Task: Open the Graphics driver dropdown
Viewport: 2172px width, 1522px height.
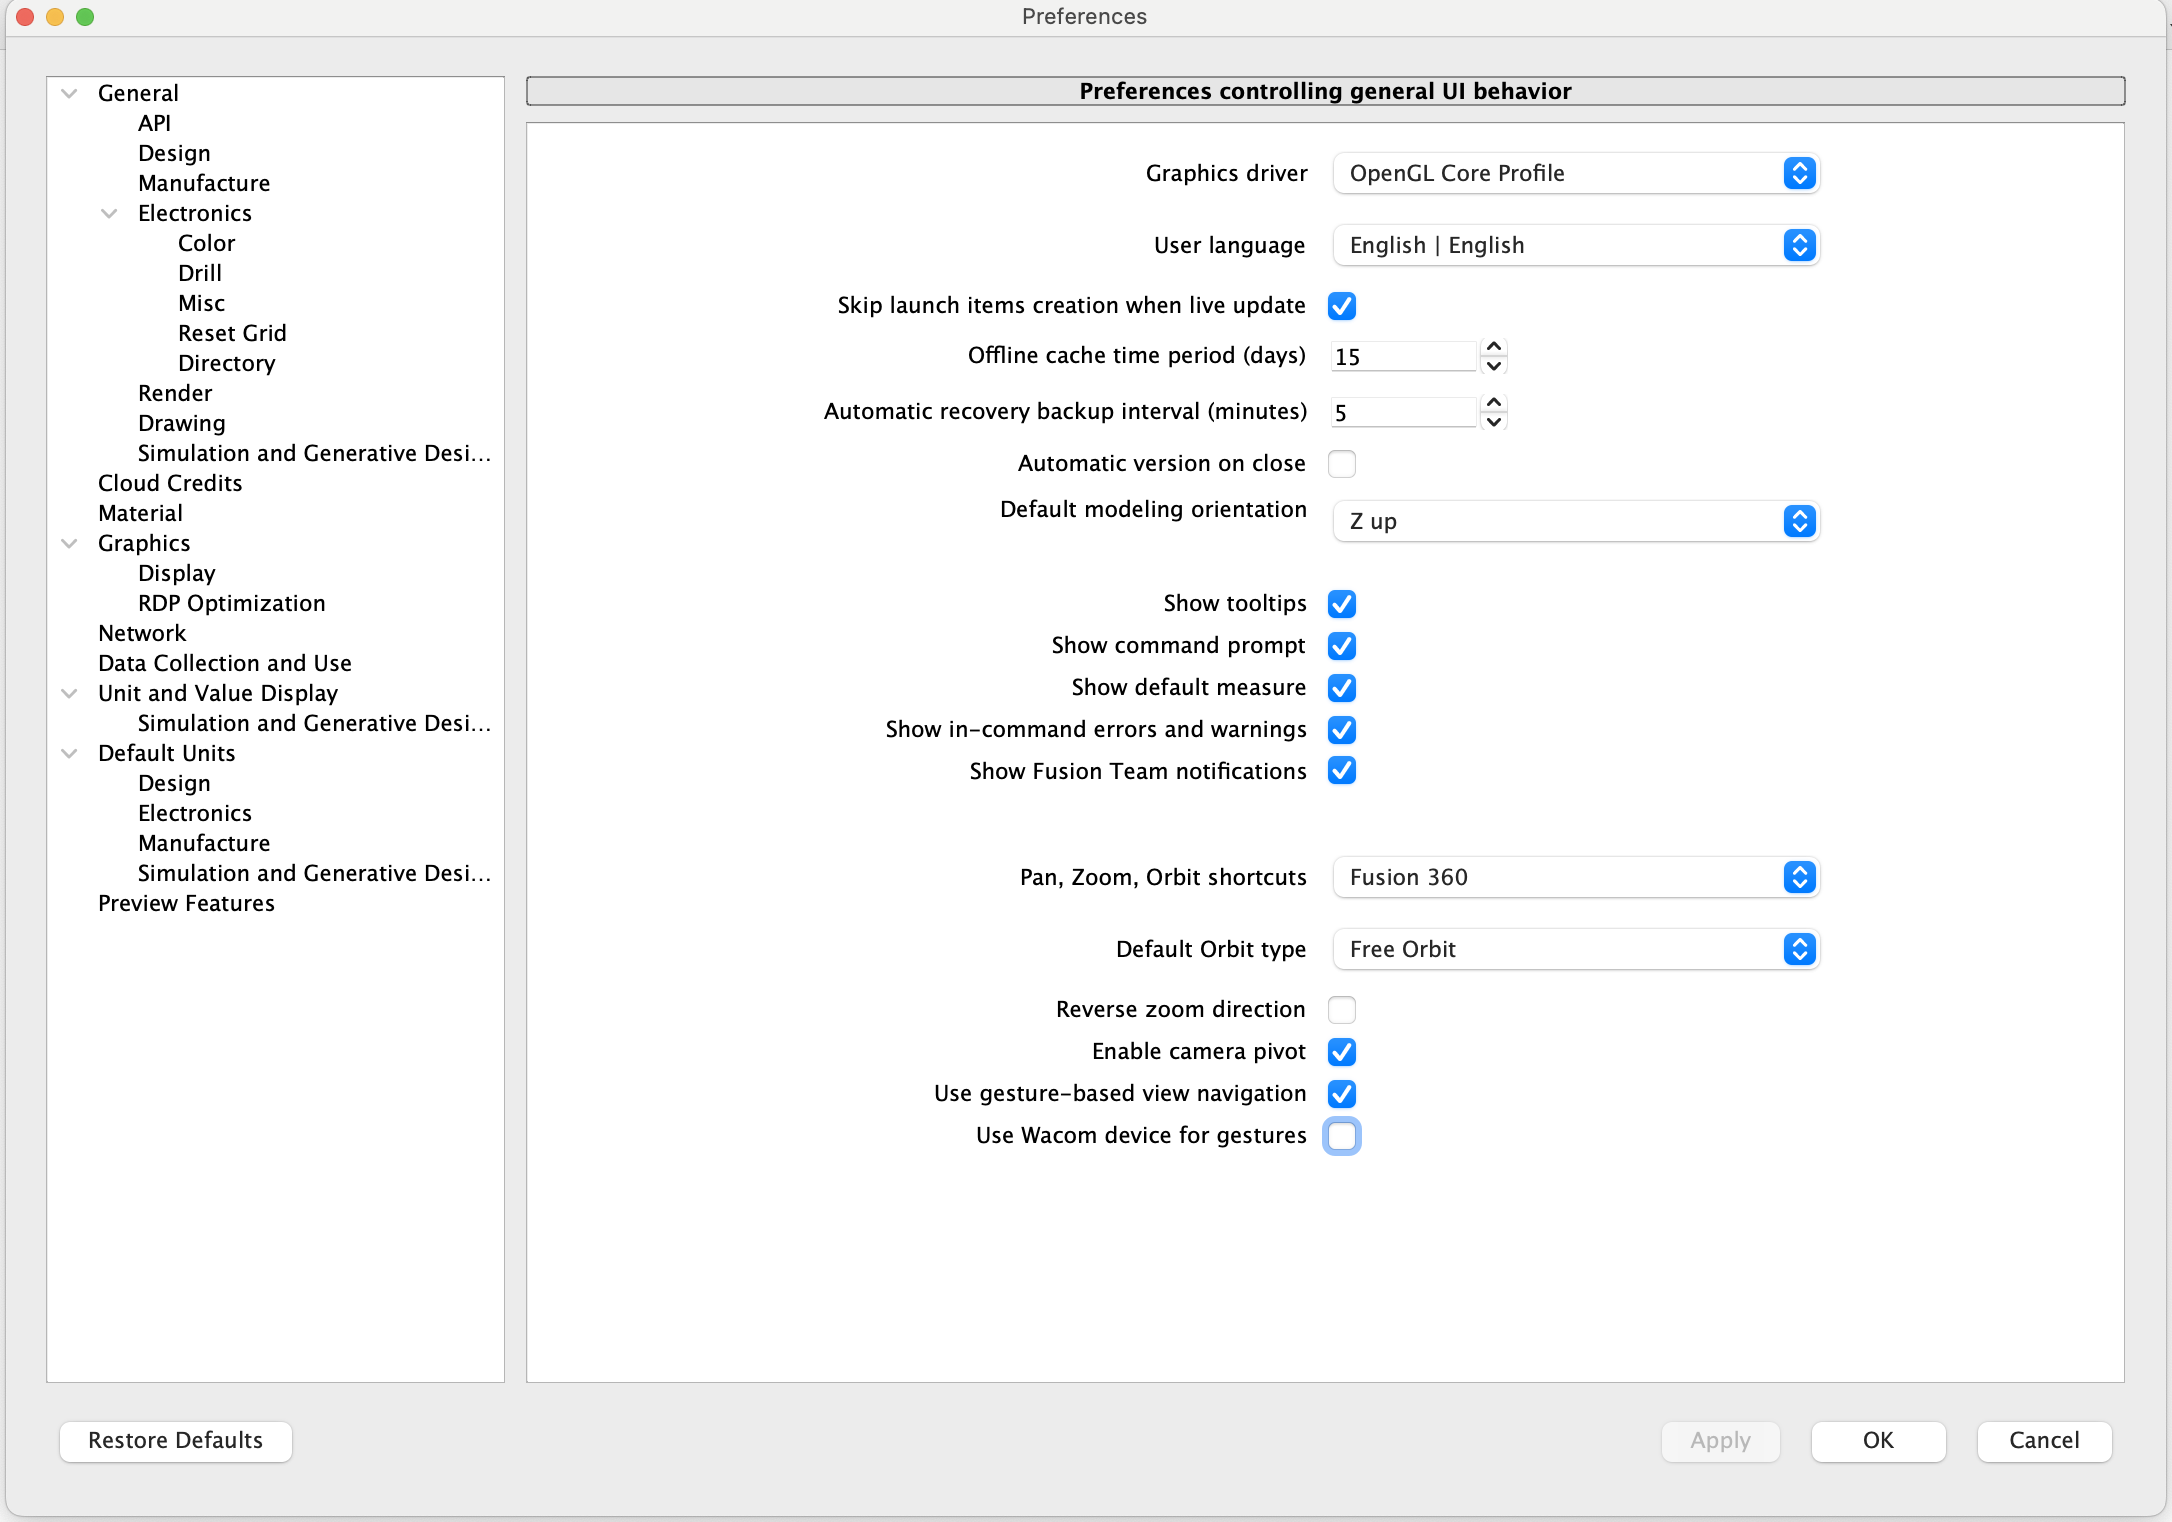Action: (x=1575, y=173)
